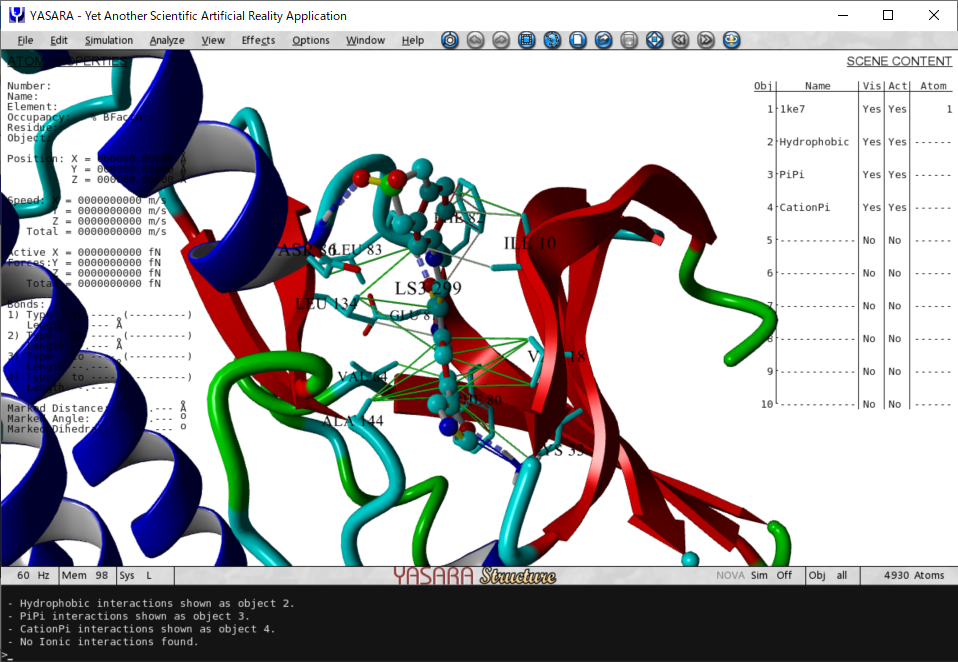Select the redo forward-arrow toolbar icon

(500, 40)
